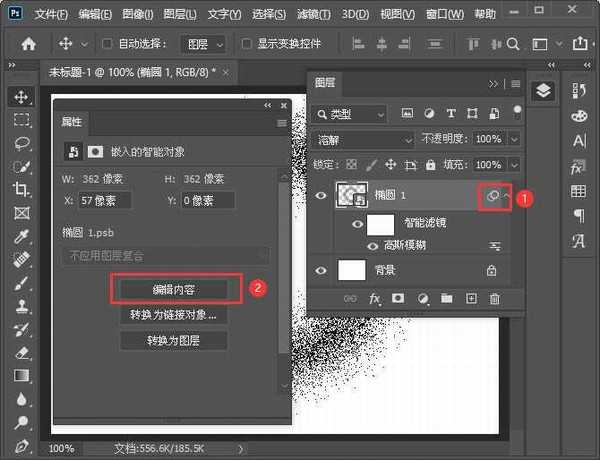This screenshot has width=600, height=460.
Task: Open the 文件(F) menu
Action: [x=51, y=15]
